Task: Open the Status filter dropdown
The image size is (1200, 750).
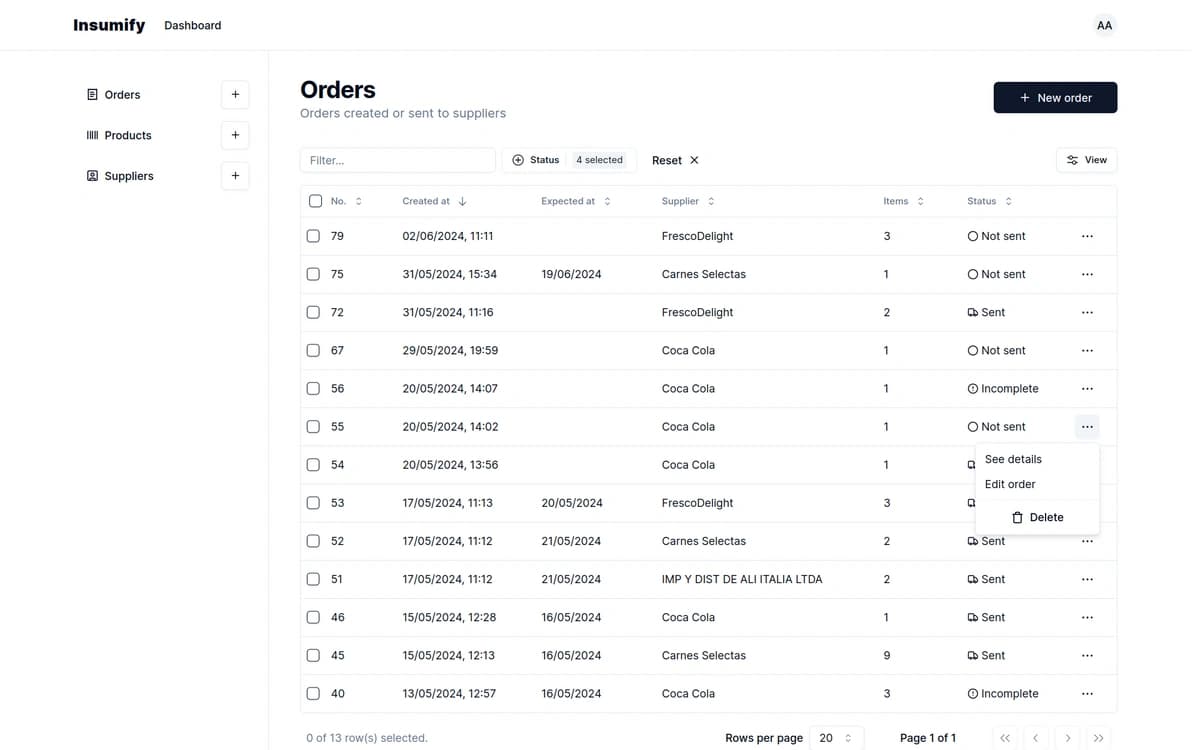Action: 569,160
